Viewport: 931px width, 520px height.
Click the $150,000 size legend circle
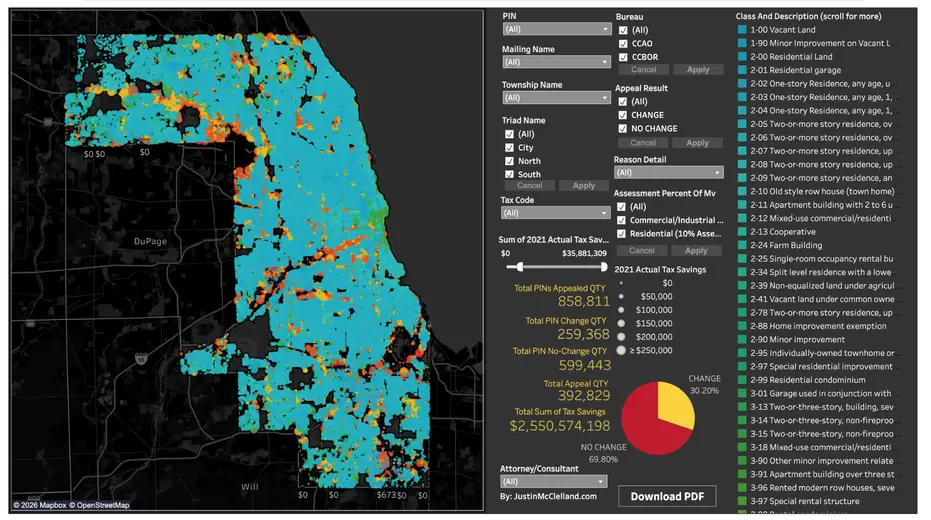[621, 324]
